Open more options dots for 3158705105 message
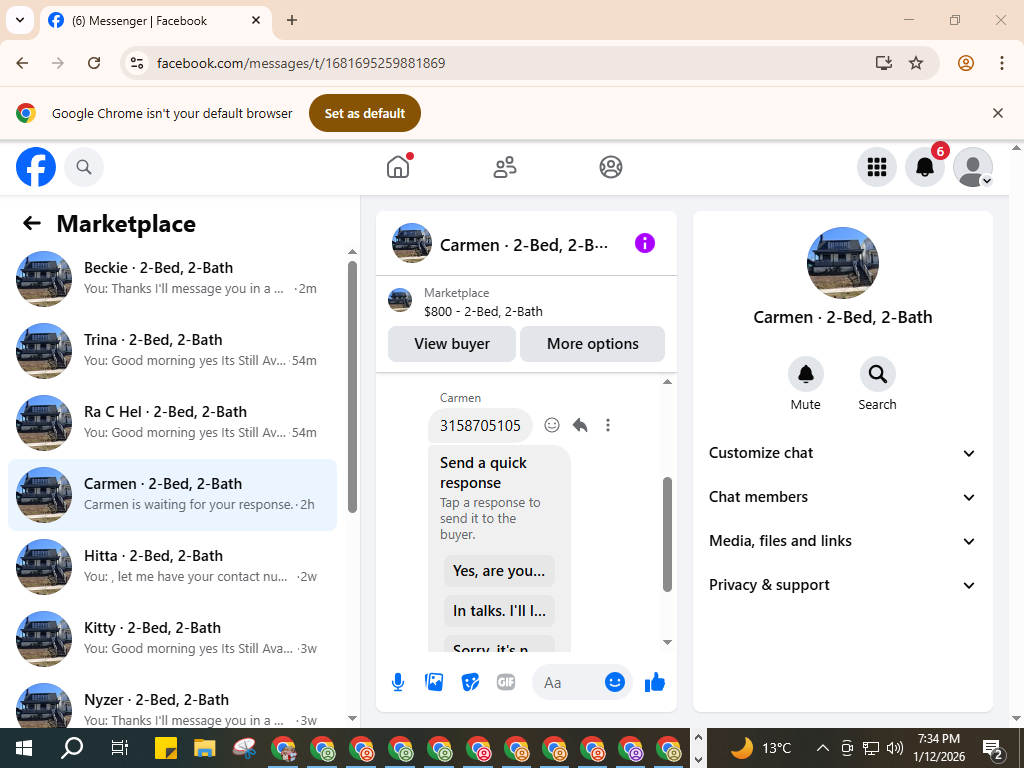This screenshot has width=1024, height=768. coord(608,425)
